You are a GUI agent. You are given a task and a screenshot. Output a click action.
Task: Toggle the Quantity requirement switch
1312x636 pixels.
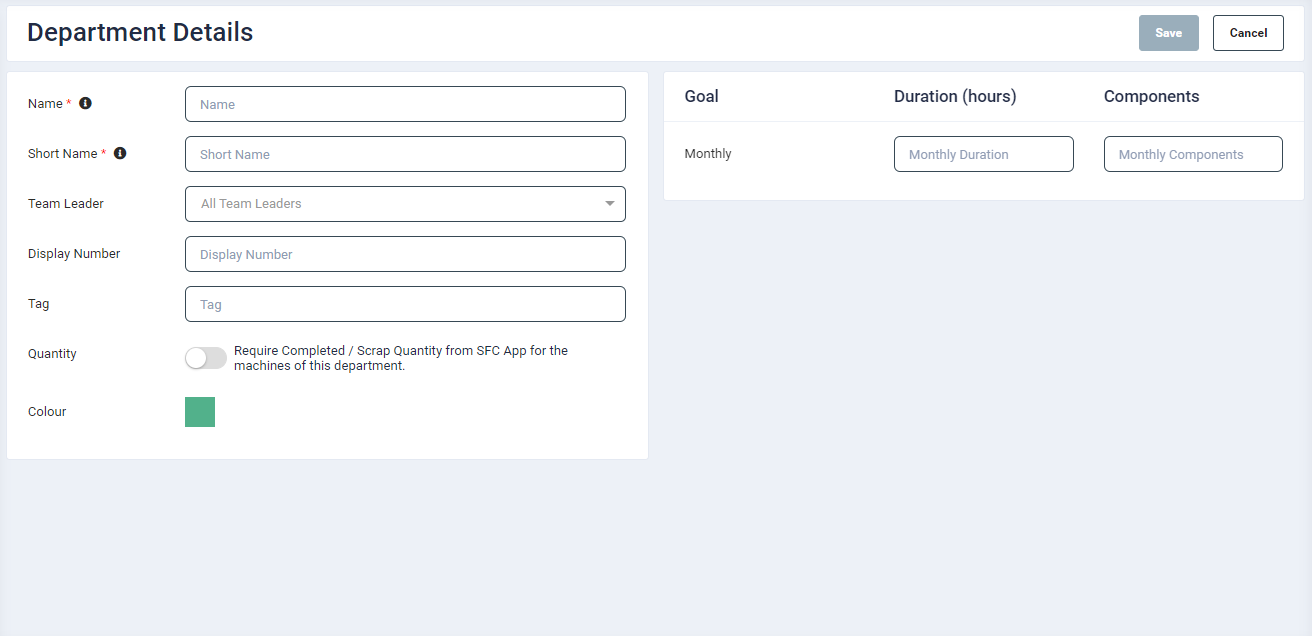coord(206,358)
